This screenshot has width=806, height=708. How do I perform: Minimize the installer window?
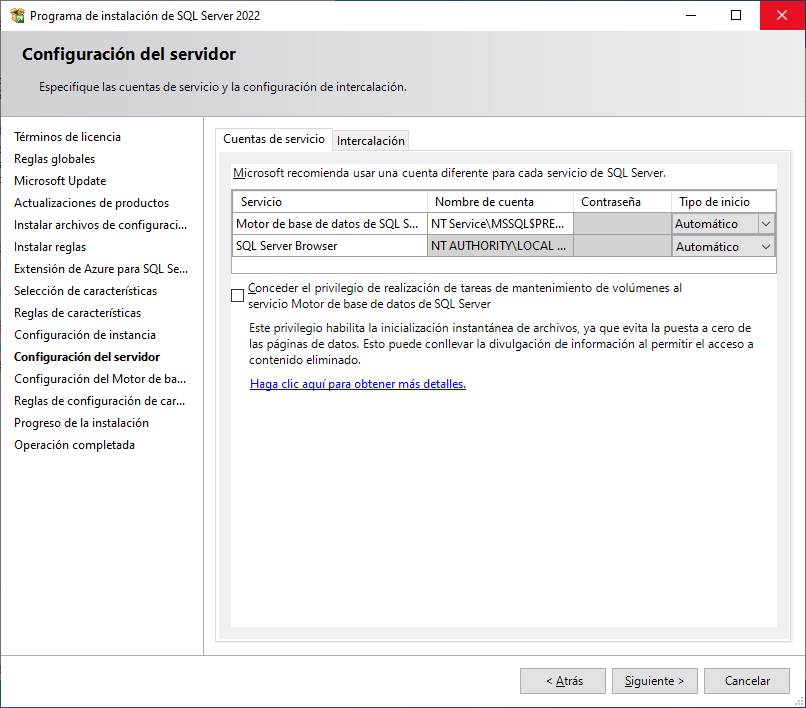click(690, 16)
